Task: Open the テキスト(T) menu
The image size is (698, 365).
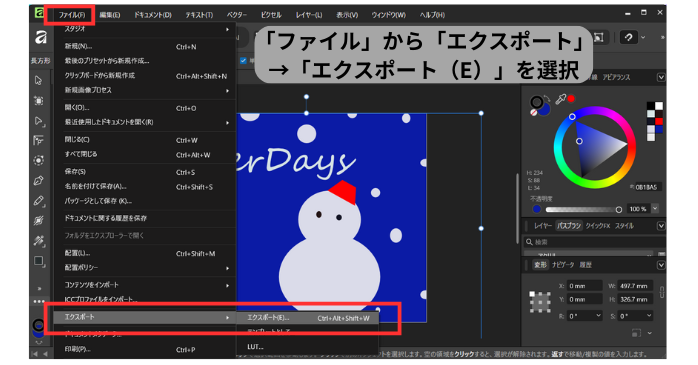Action: point(199,15)
